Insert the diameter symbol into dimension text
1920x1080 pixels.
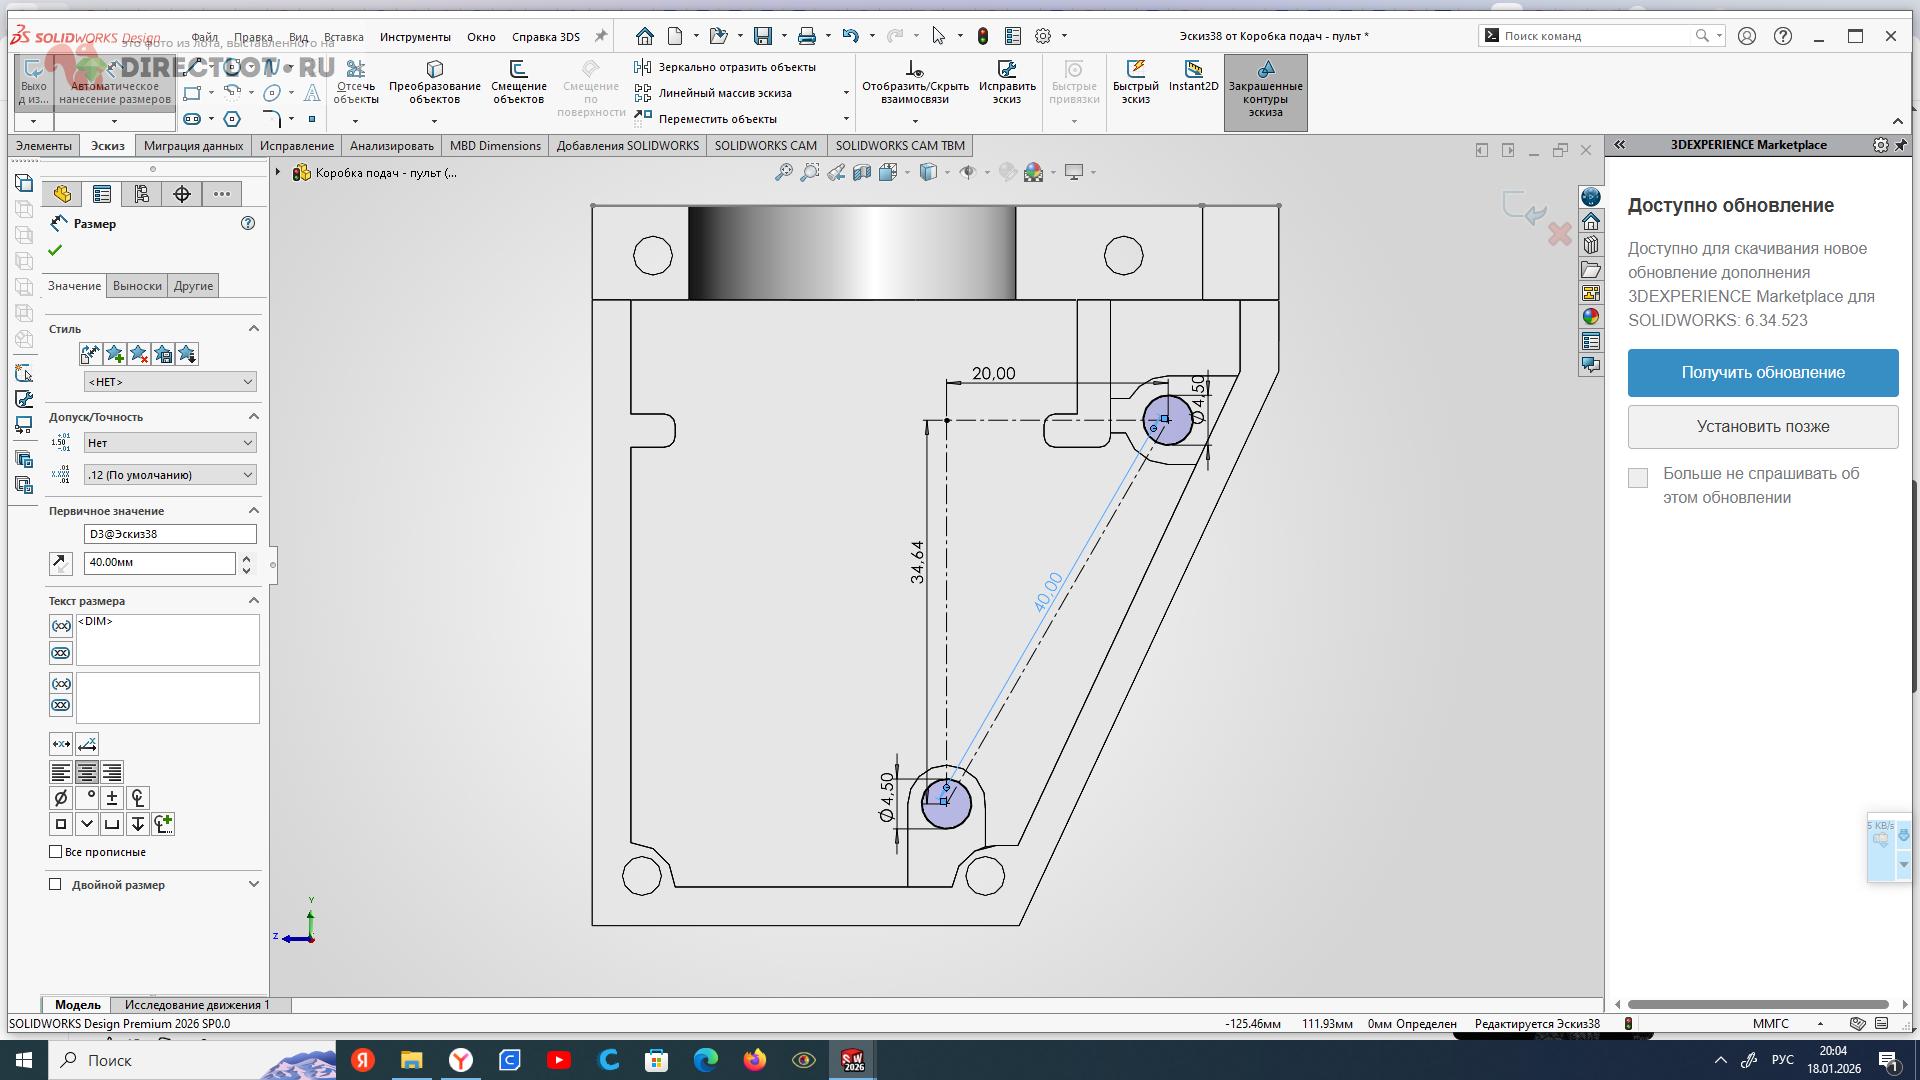(x=60, y=798)
